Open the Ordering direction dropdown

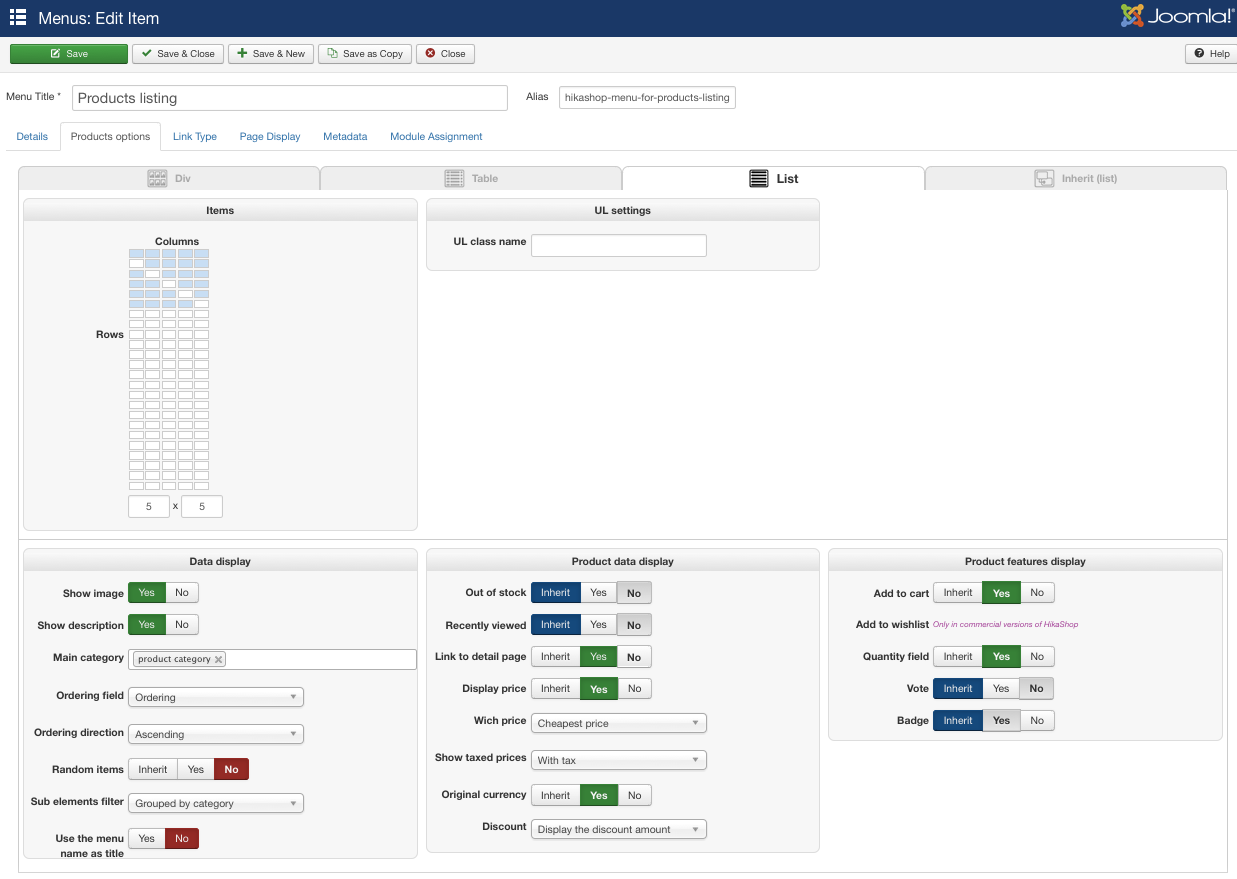coord(216,734)
